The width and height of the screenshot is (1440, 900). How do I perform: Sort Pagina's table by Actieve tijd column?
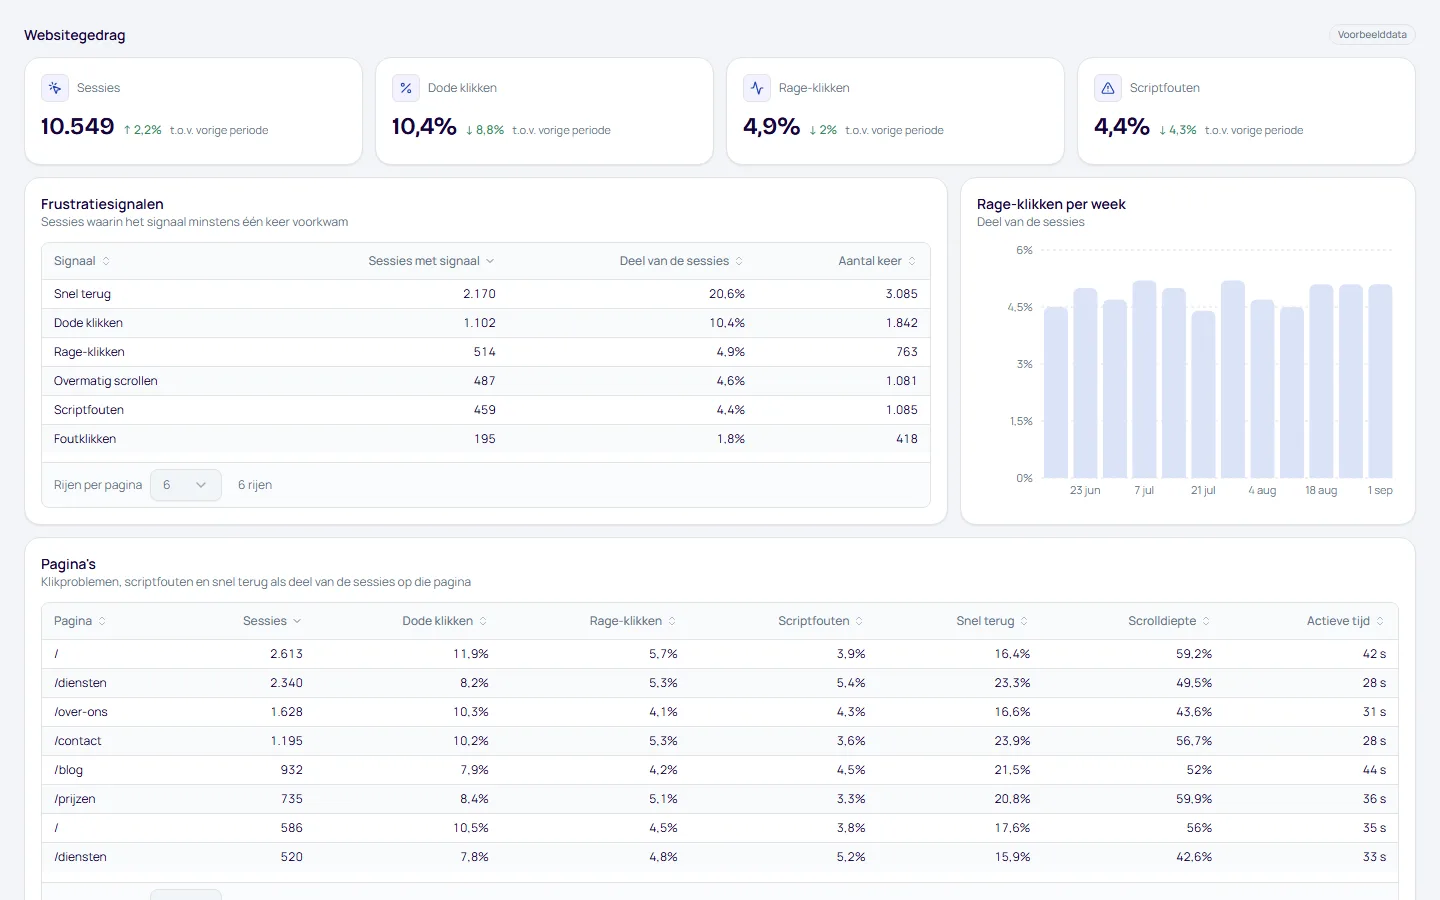pyautogui.click(x=1346, y=621)
